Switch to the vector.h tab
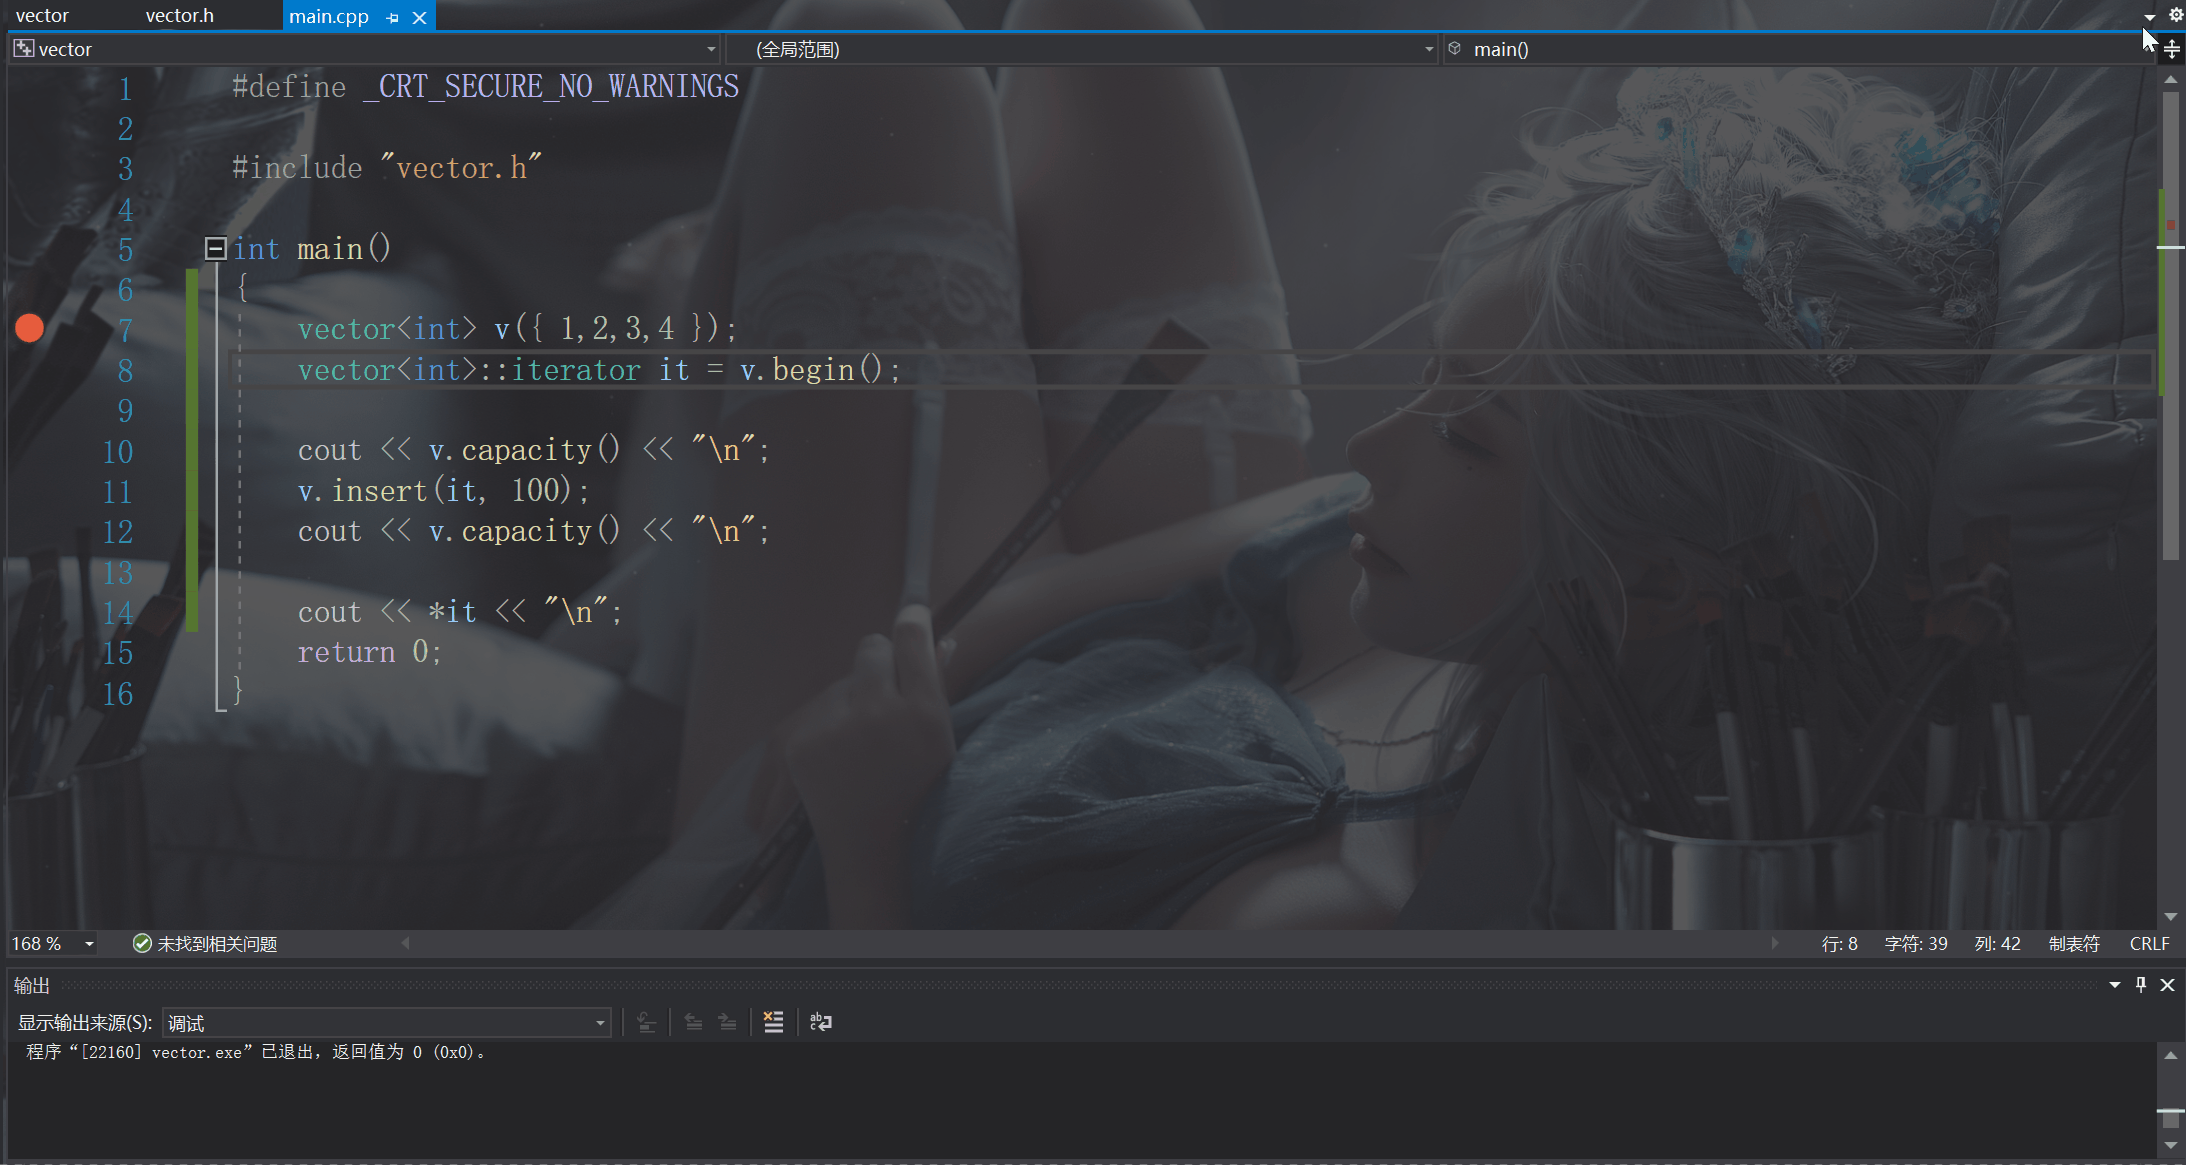 (180, 16)
